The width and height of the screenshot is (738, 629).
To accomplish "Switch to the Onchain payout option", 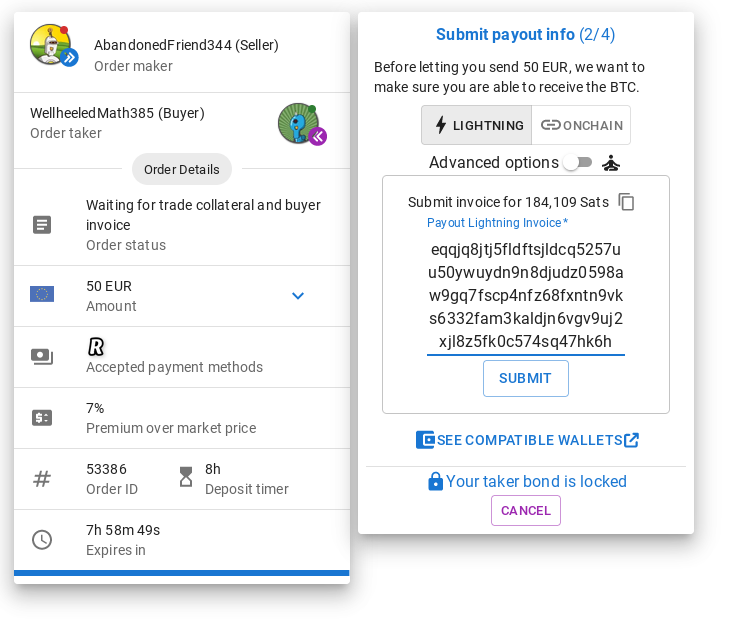I will 581,125.
